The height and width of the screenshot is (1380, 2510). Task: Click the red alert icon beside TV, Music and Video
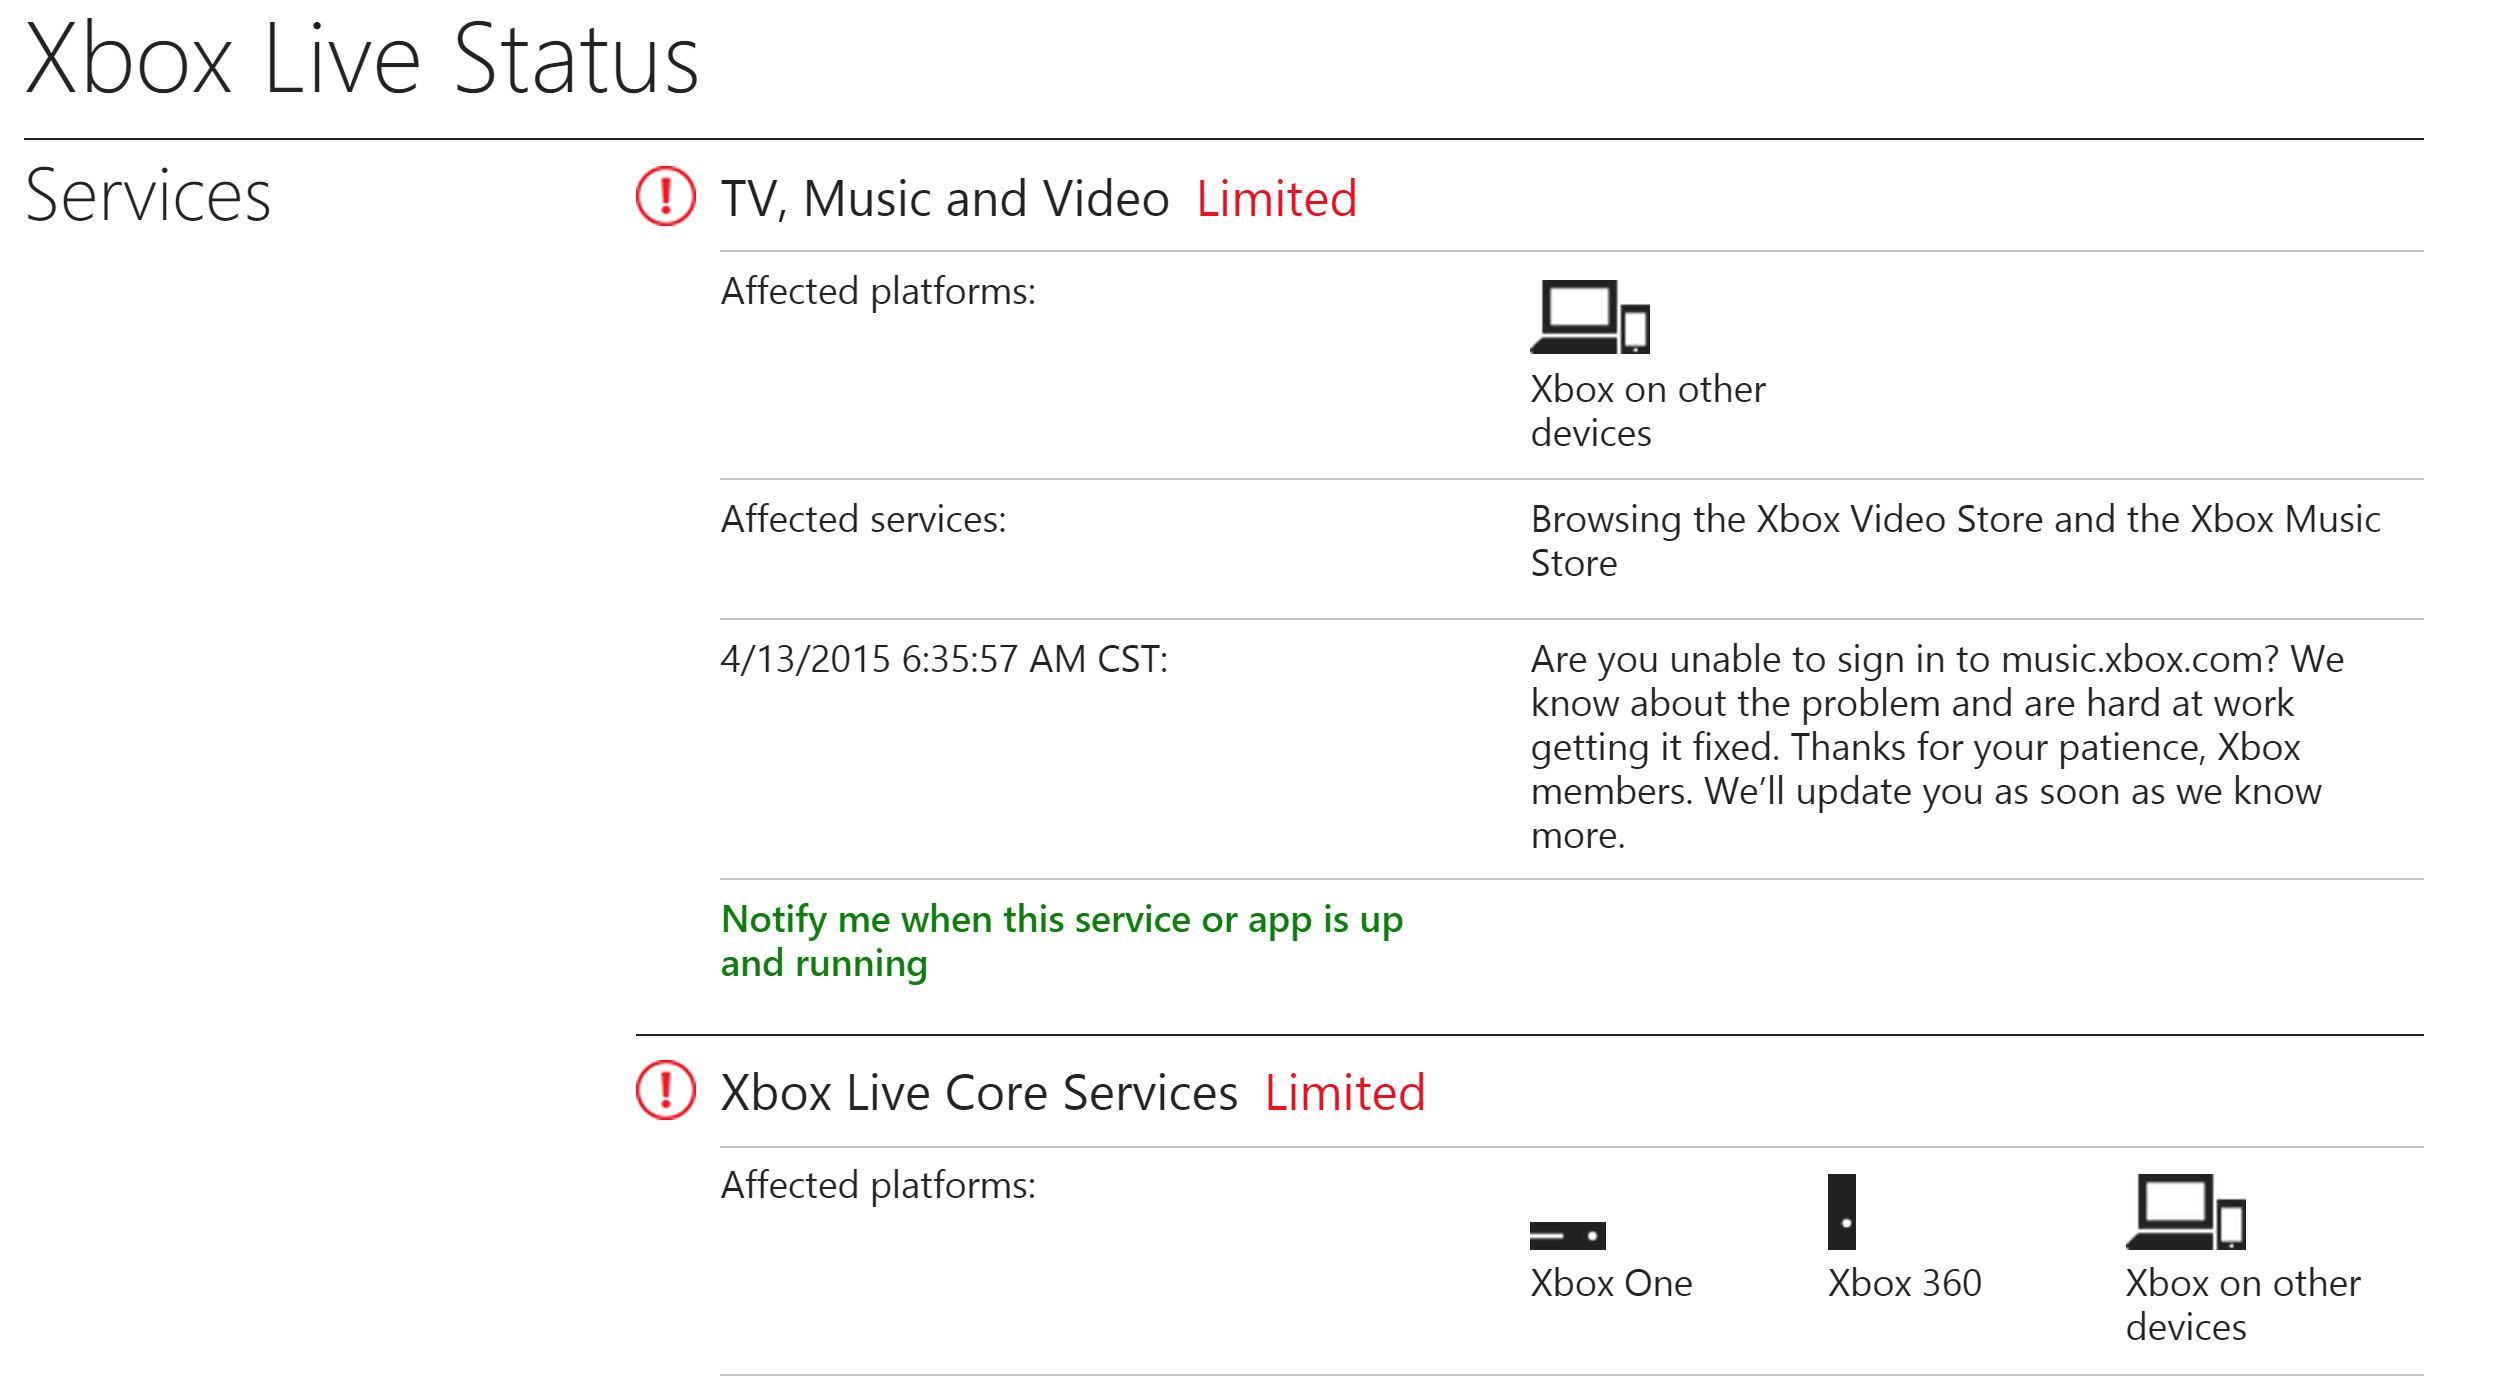(x=665, y=196)
